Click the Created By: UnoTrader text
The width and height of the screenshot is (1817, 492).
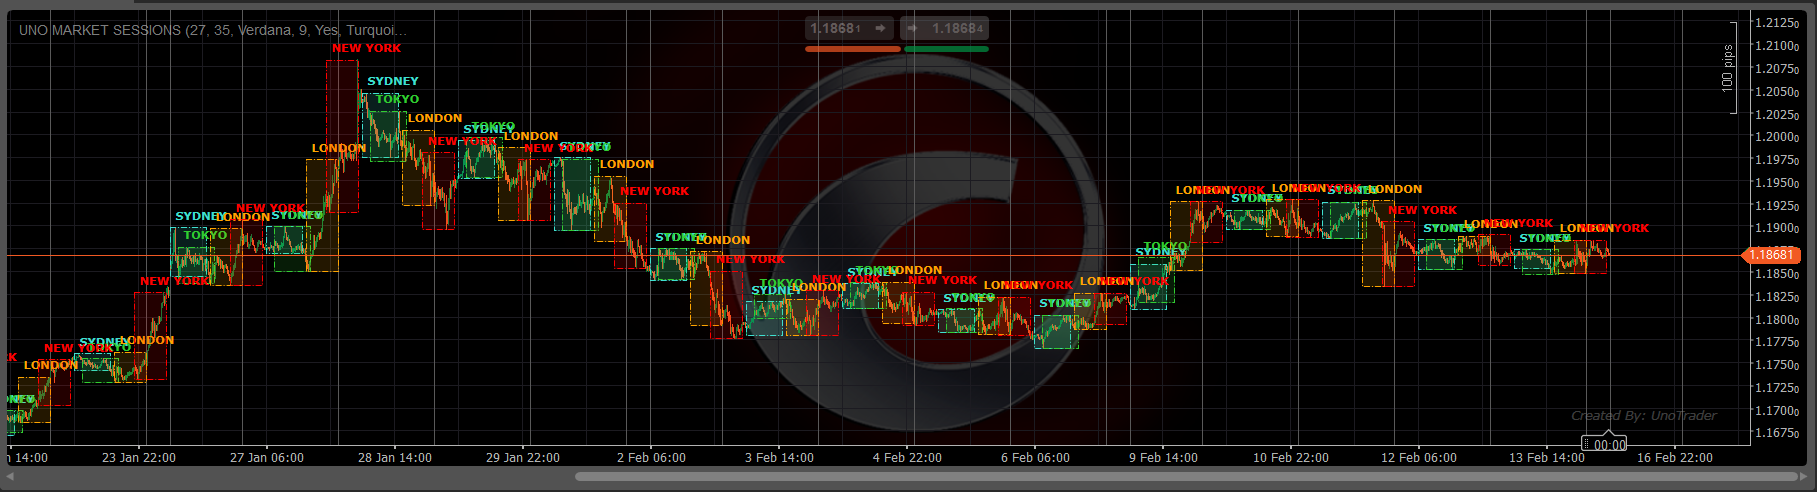pos(1644,416)
